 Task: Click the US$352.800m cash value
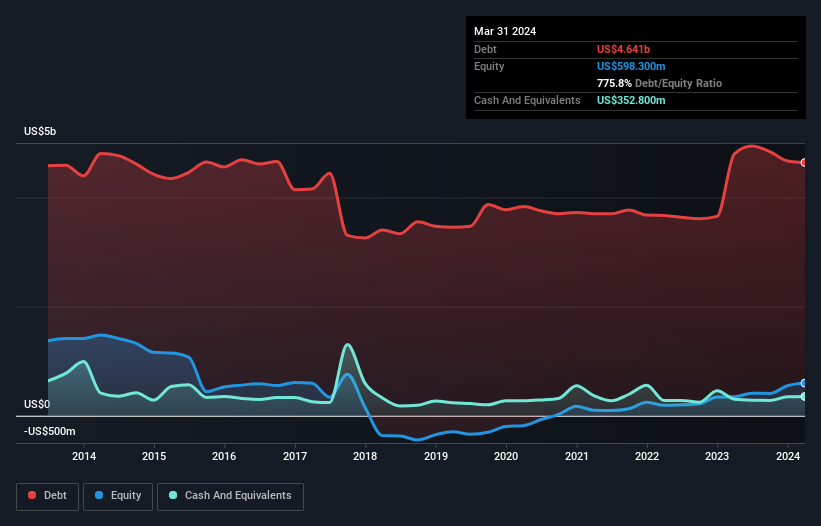(631, 100)
